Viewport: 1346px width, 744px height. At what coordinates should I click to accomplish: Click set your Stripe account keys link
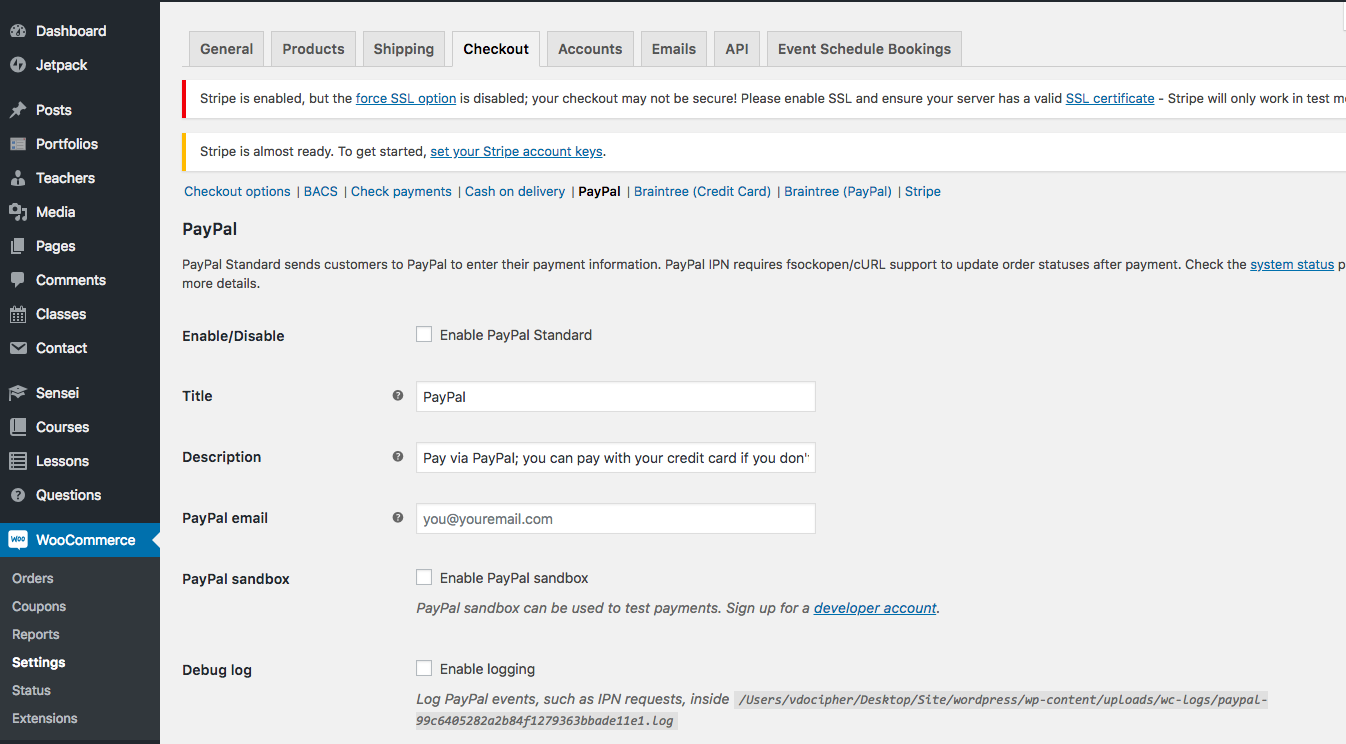pos(516,152)
